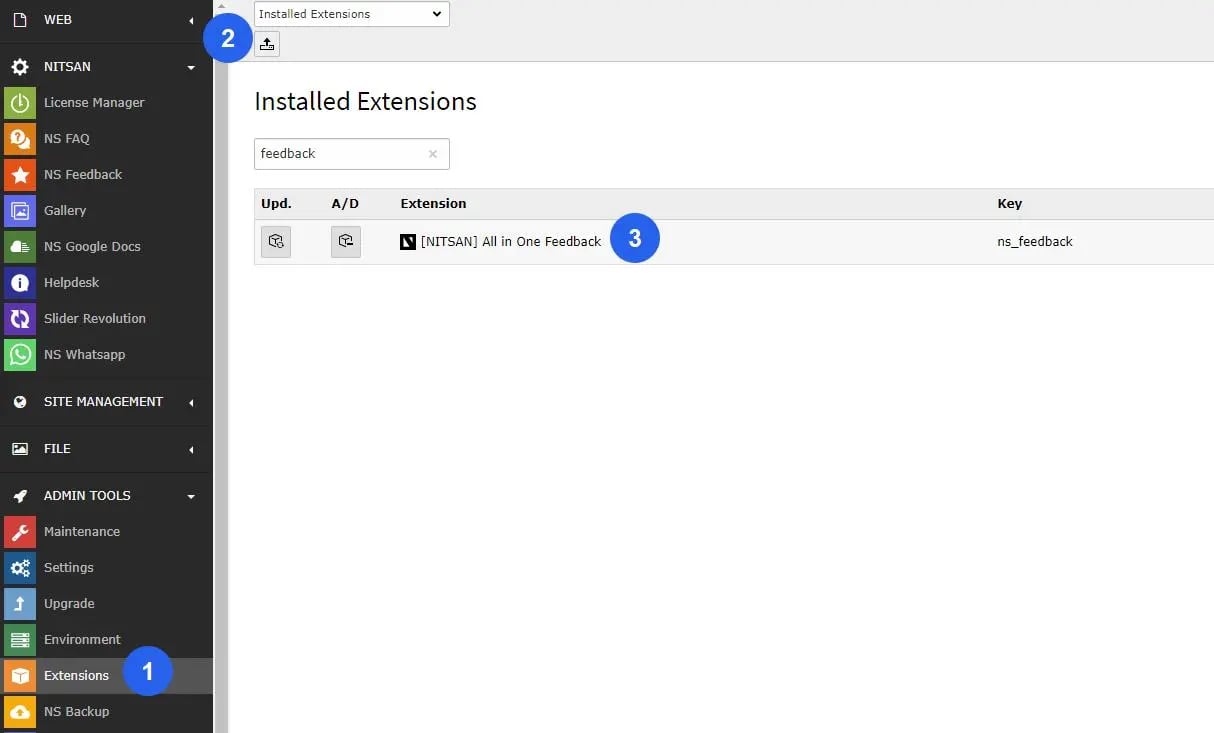Click the WEB page section icon

click(x=20, y=20)
